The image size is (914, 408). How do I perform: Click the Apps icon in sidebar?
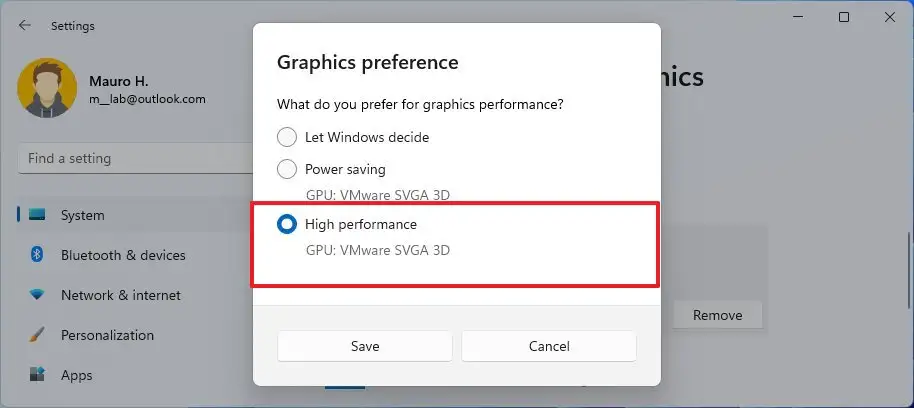37,375
